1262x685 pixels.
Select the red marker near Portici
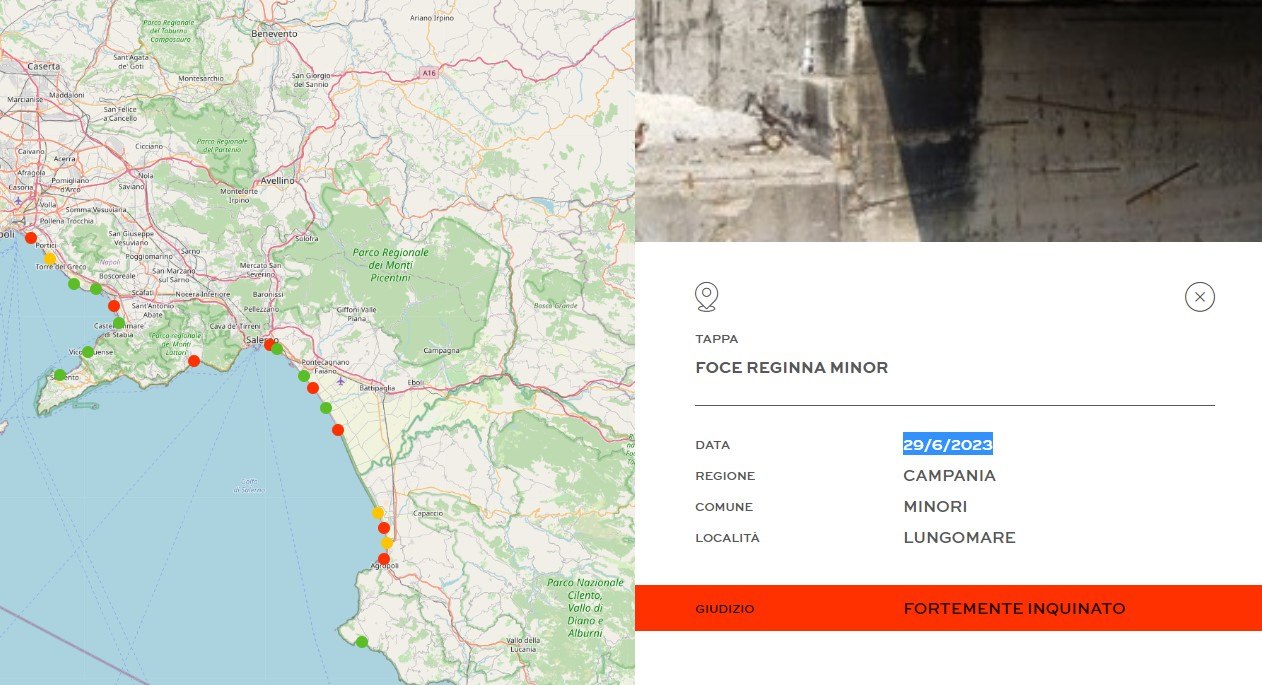tap(30, 239)
